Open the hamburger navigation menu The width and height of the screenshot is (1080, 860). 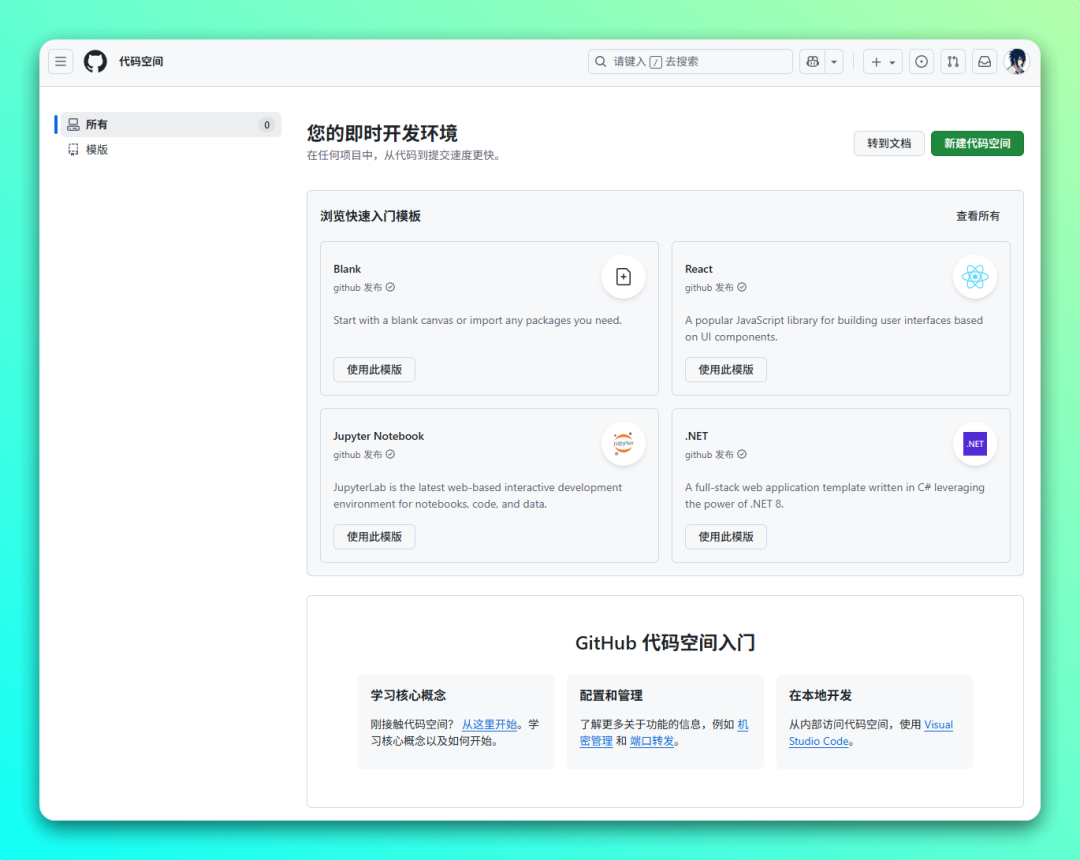pos(61,61)
